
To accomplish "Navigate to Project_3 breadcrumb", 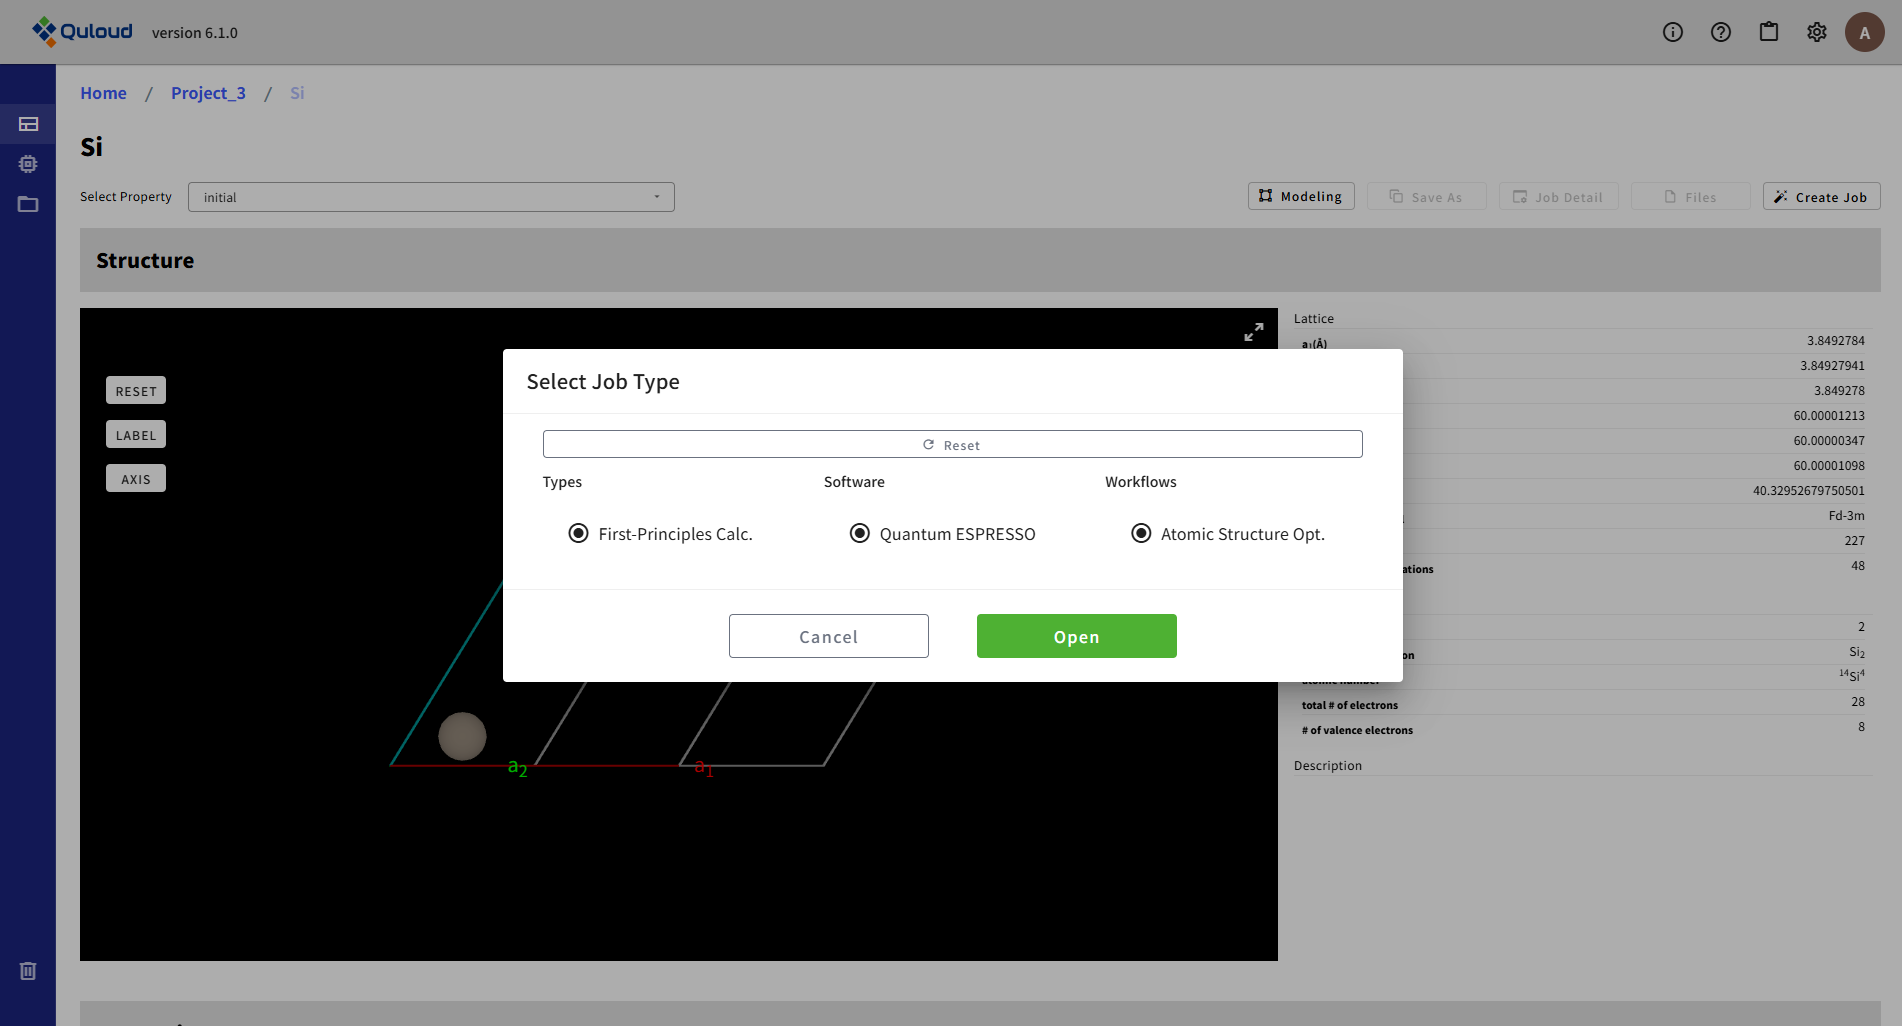I will coord(208,93).
